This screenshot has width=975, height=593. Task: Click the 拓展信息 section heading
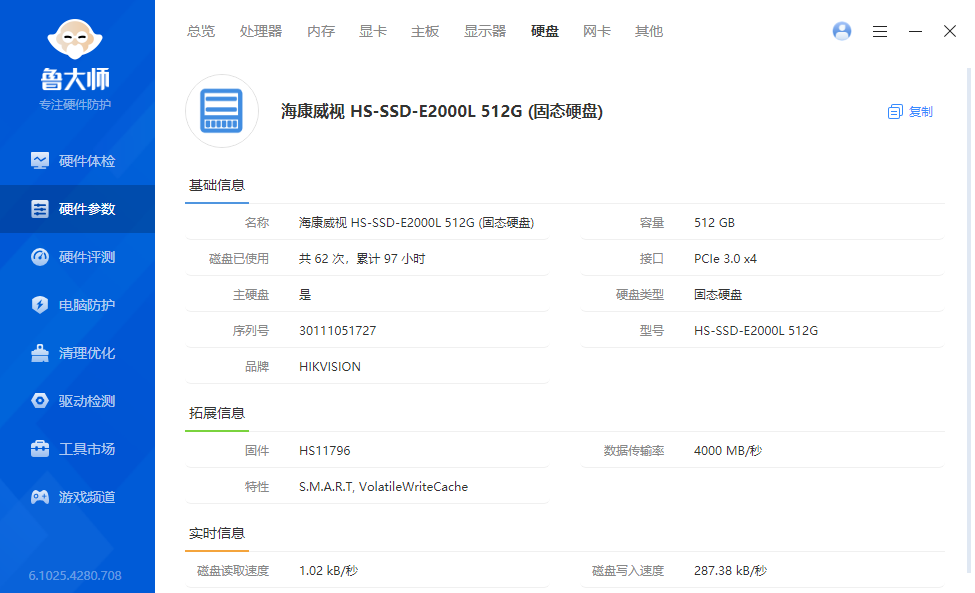pos(217,413)
